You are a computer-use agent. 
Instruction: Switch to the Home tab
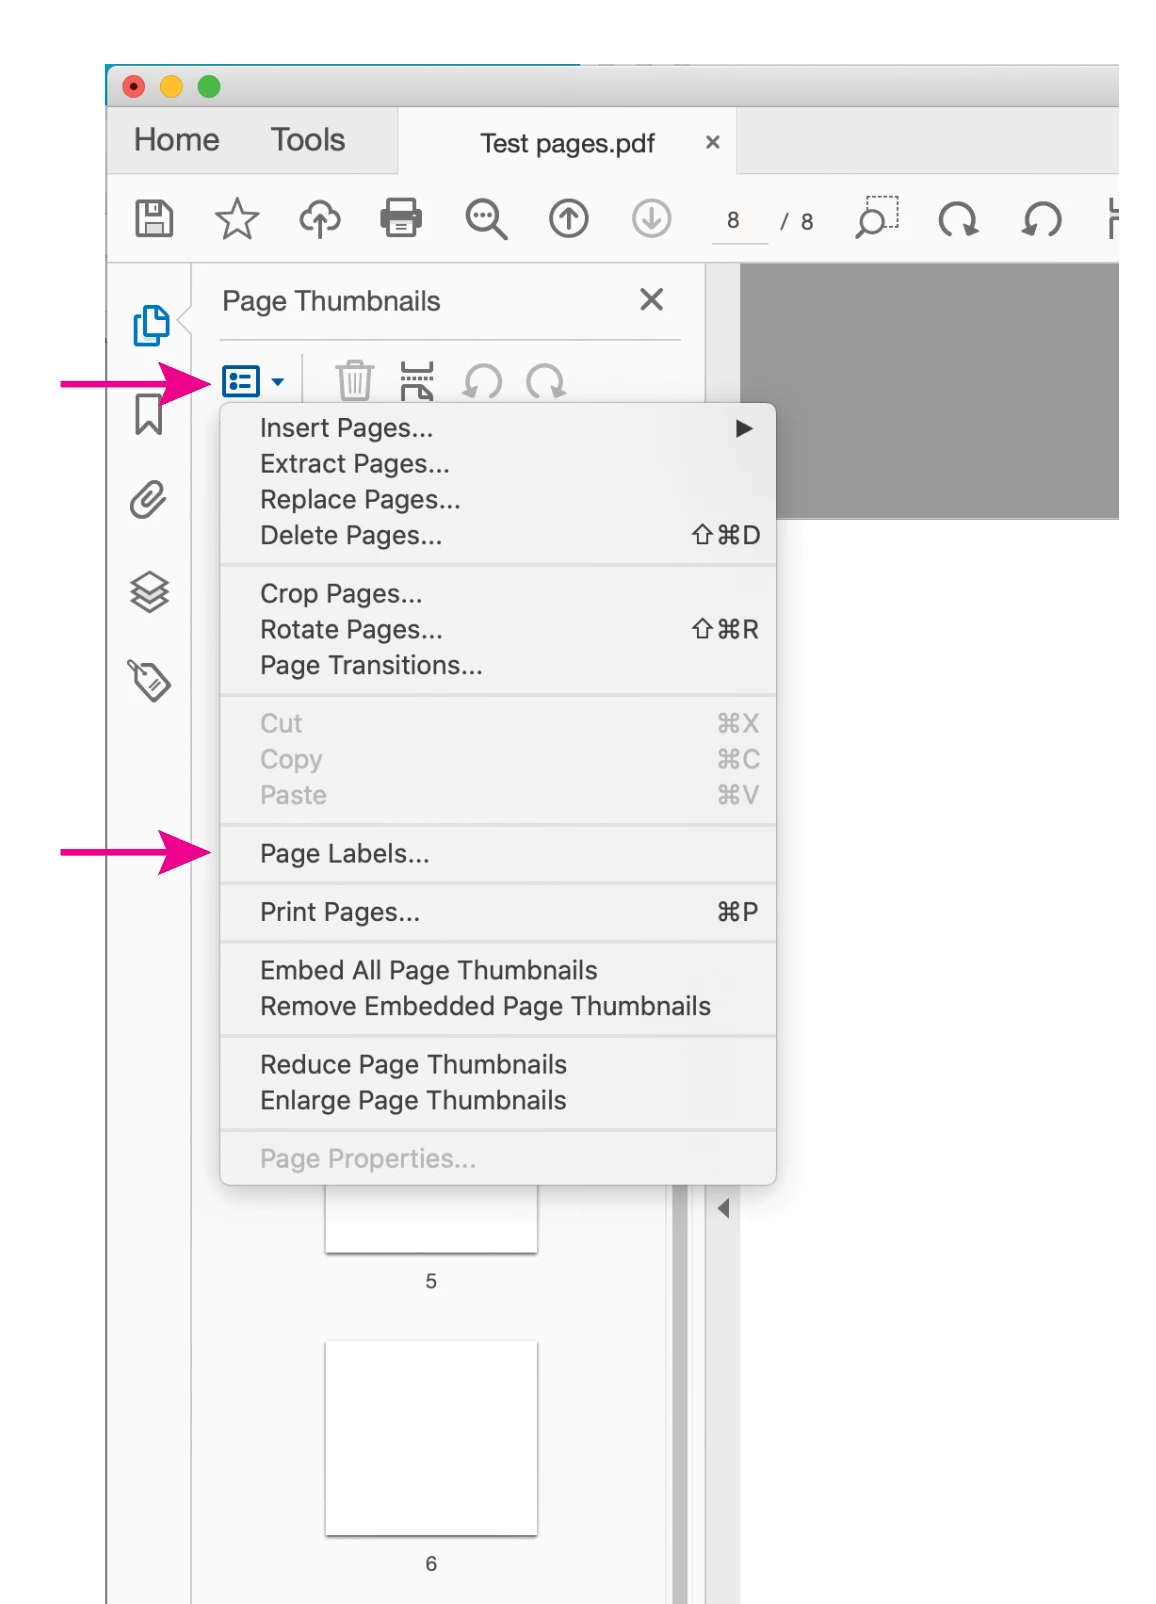[x=177, y=139]
